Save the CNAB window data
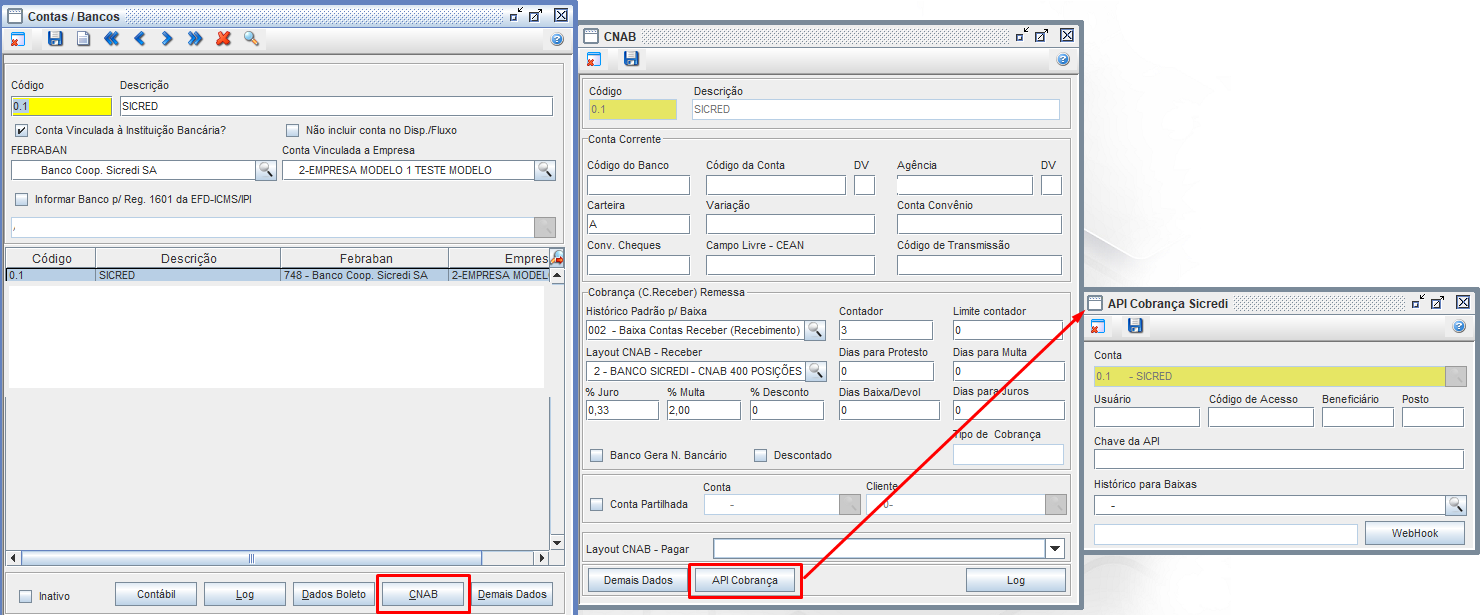 [x=631, y=59]
